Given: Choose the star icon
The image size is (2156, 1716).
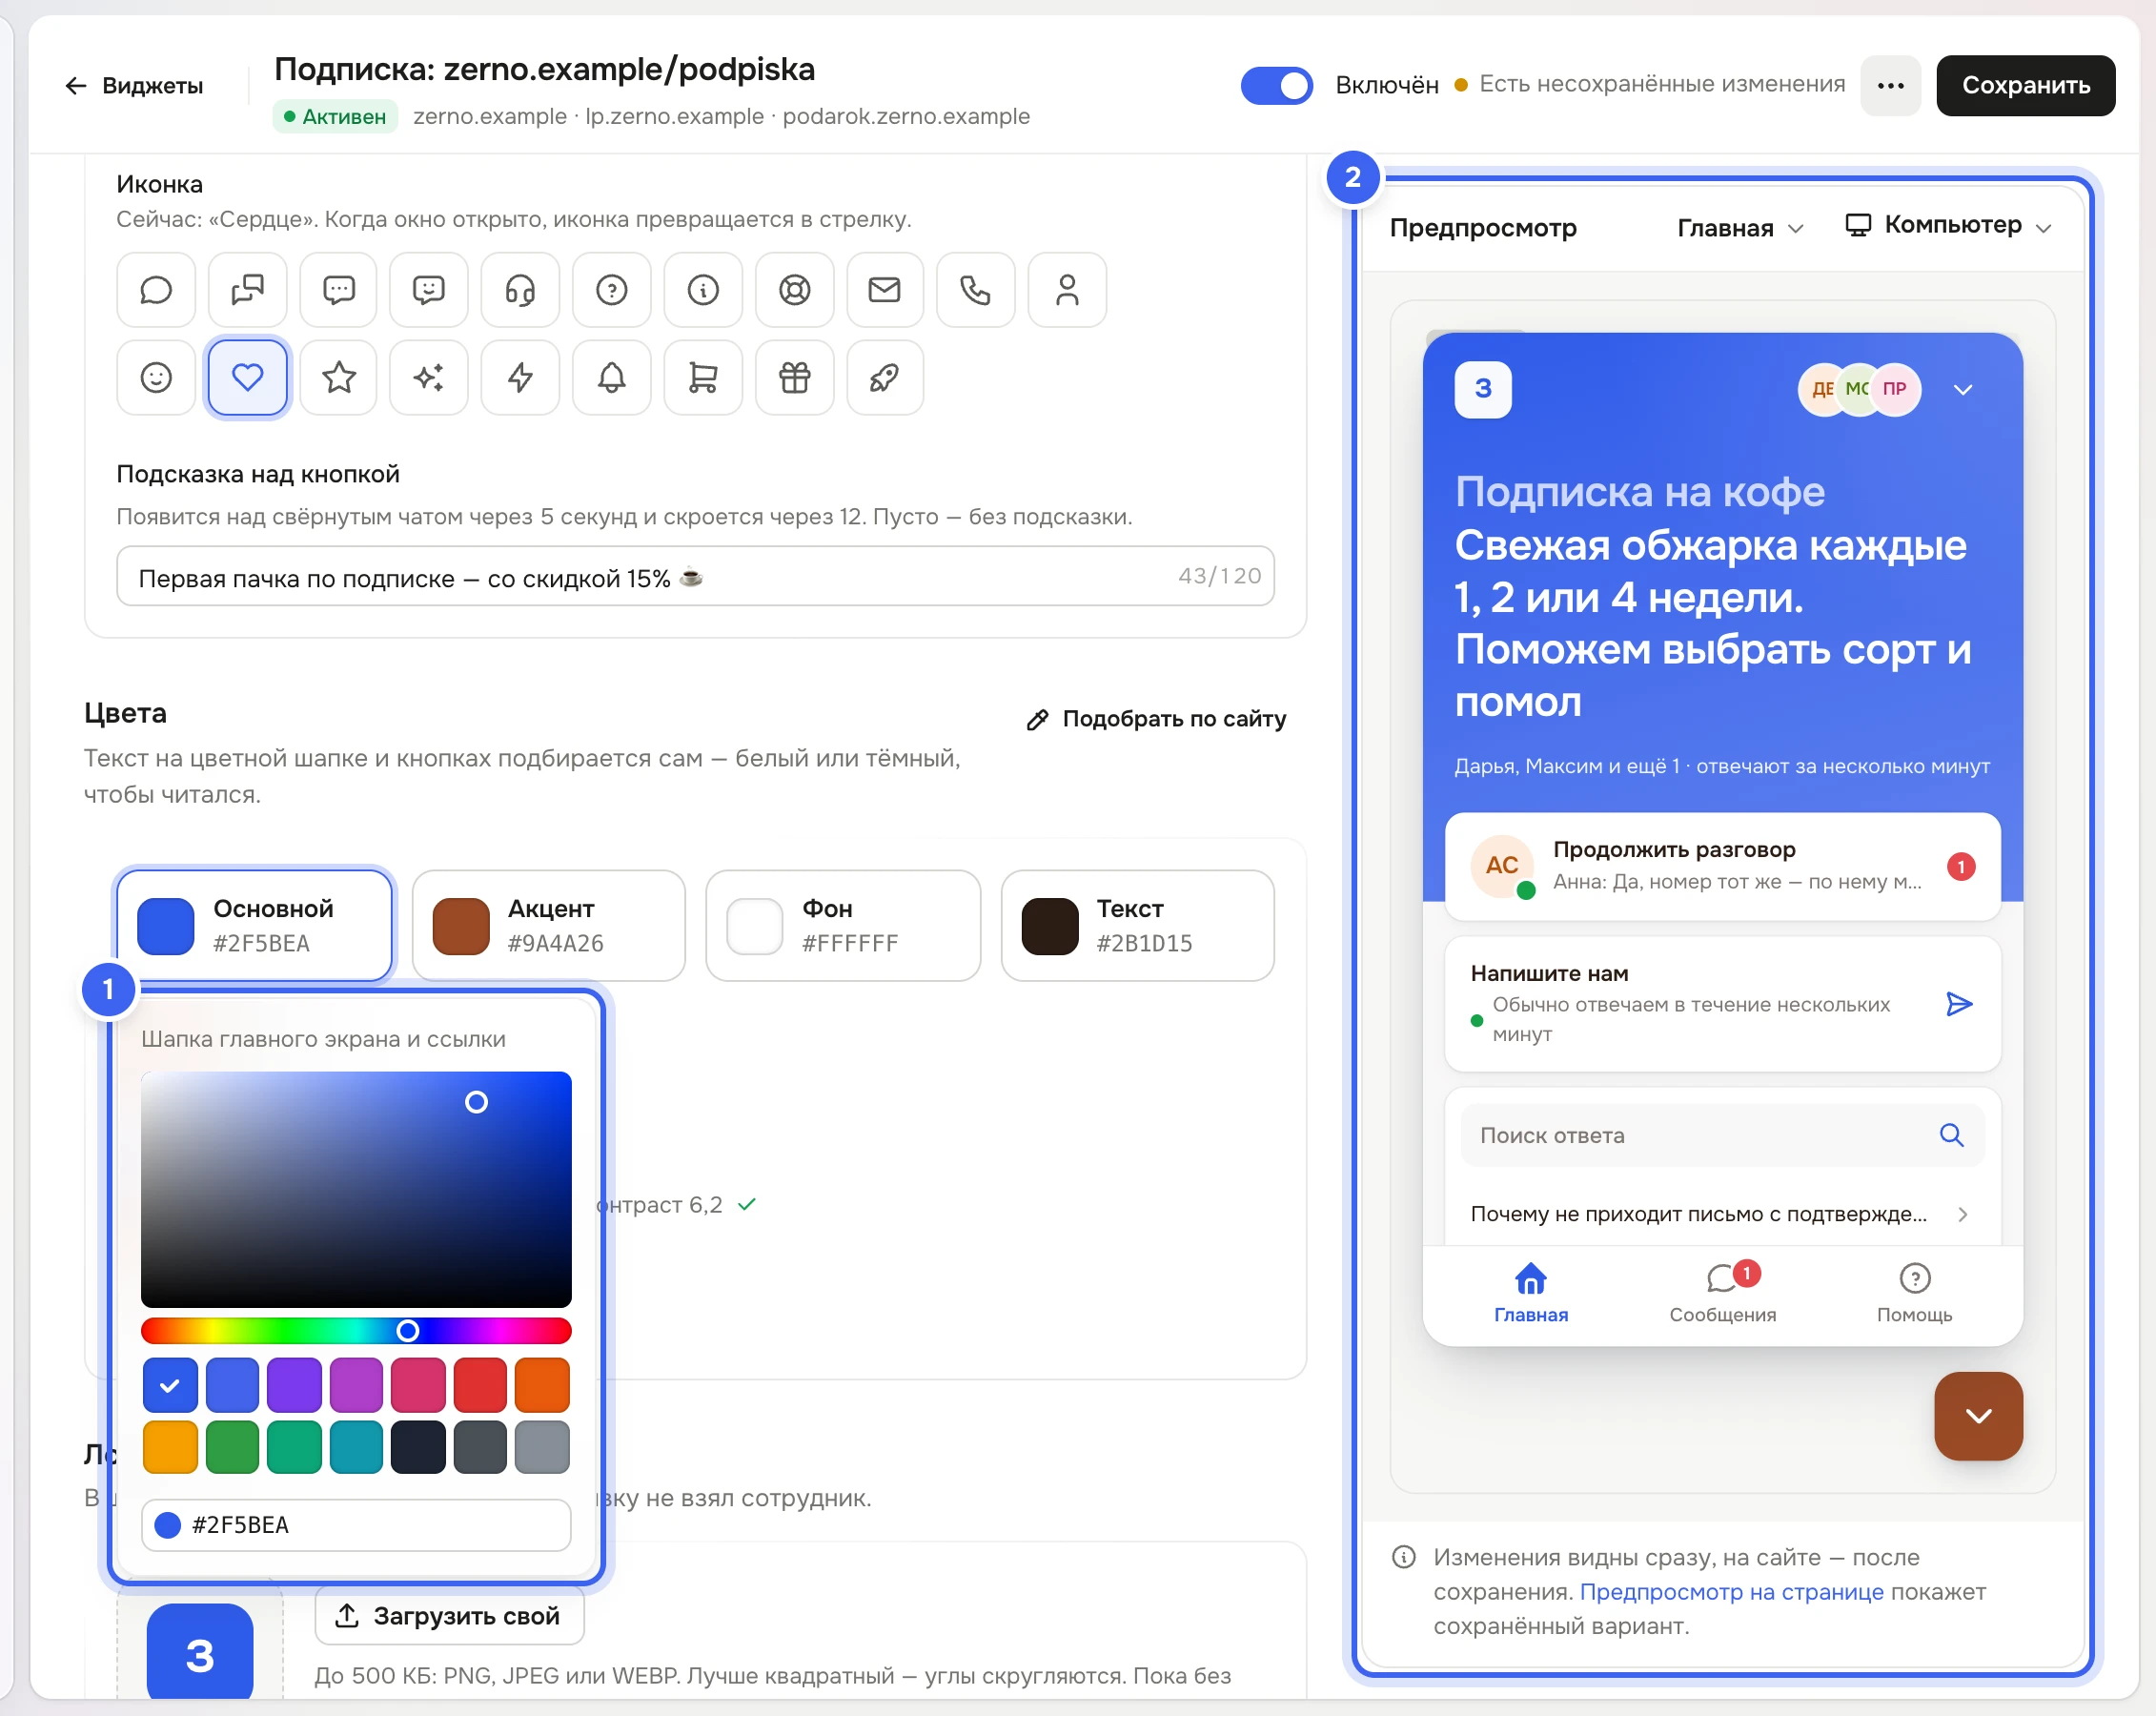Looking at the screenshot, I should coord(339,378).
